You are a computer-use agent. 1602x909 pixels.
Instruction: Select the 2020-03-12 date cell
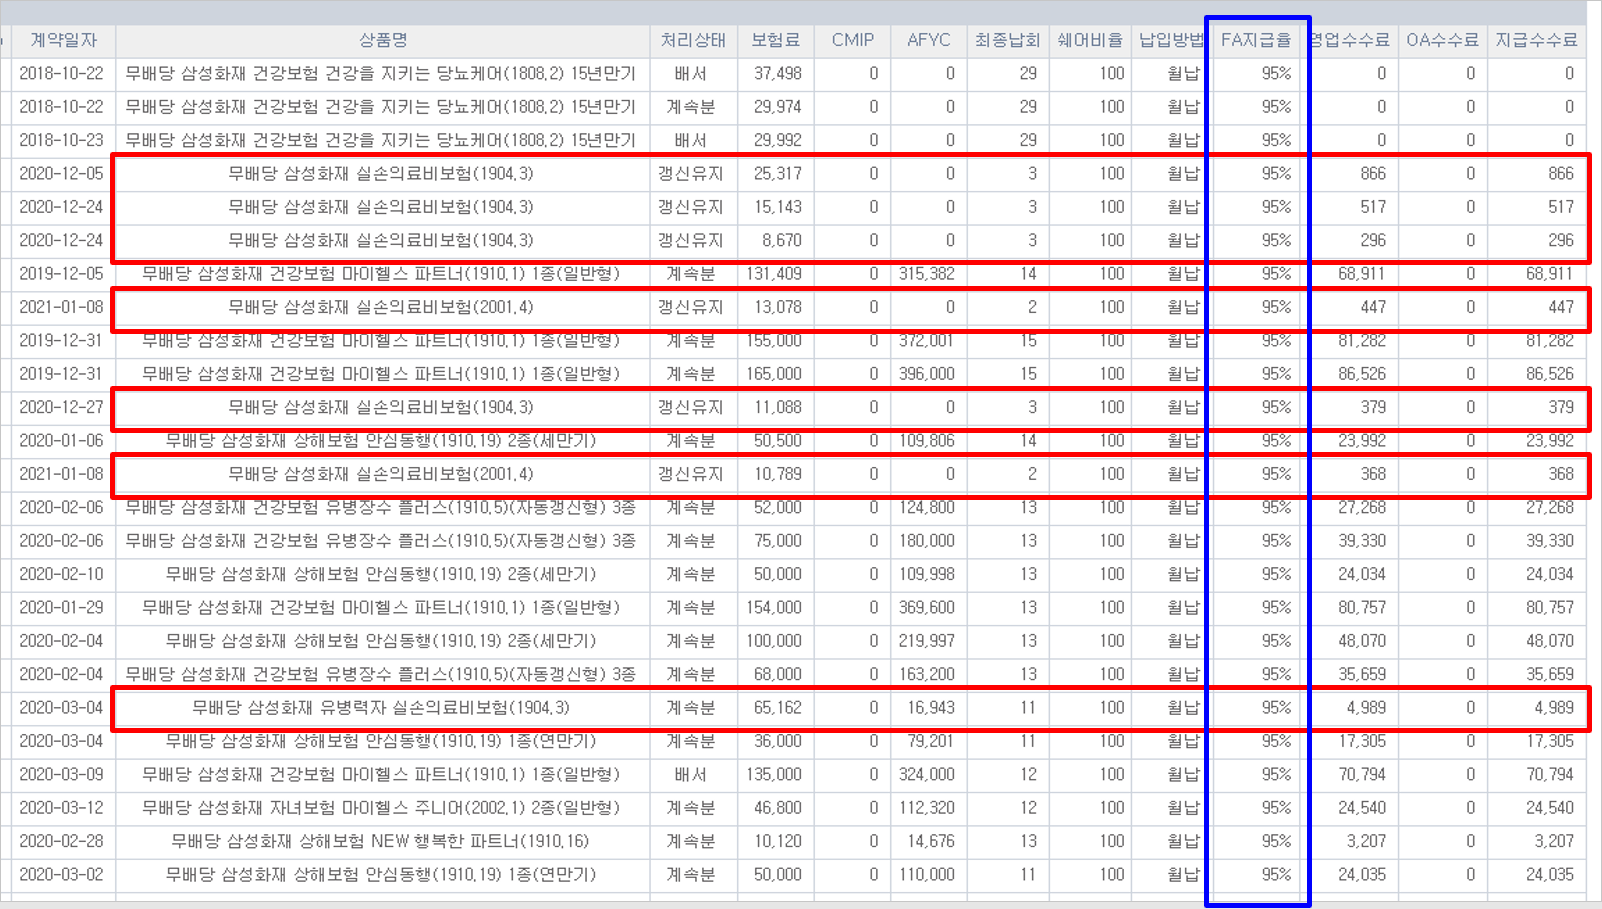tap(61, 808)
